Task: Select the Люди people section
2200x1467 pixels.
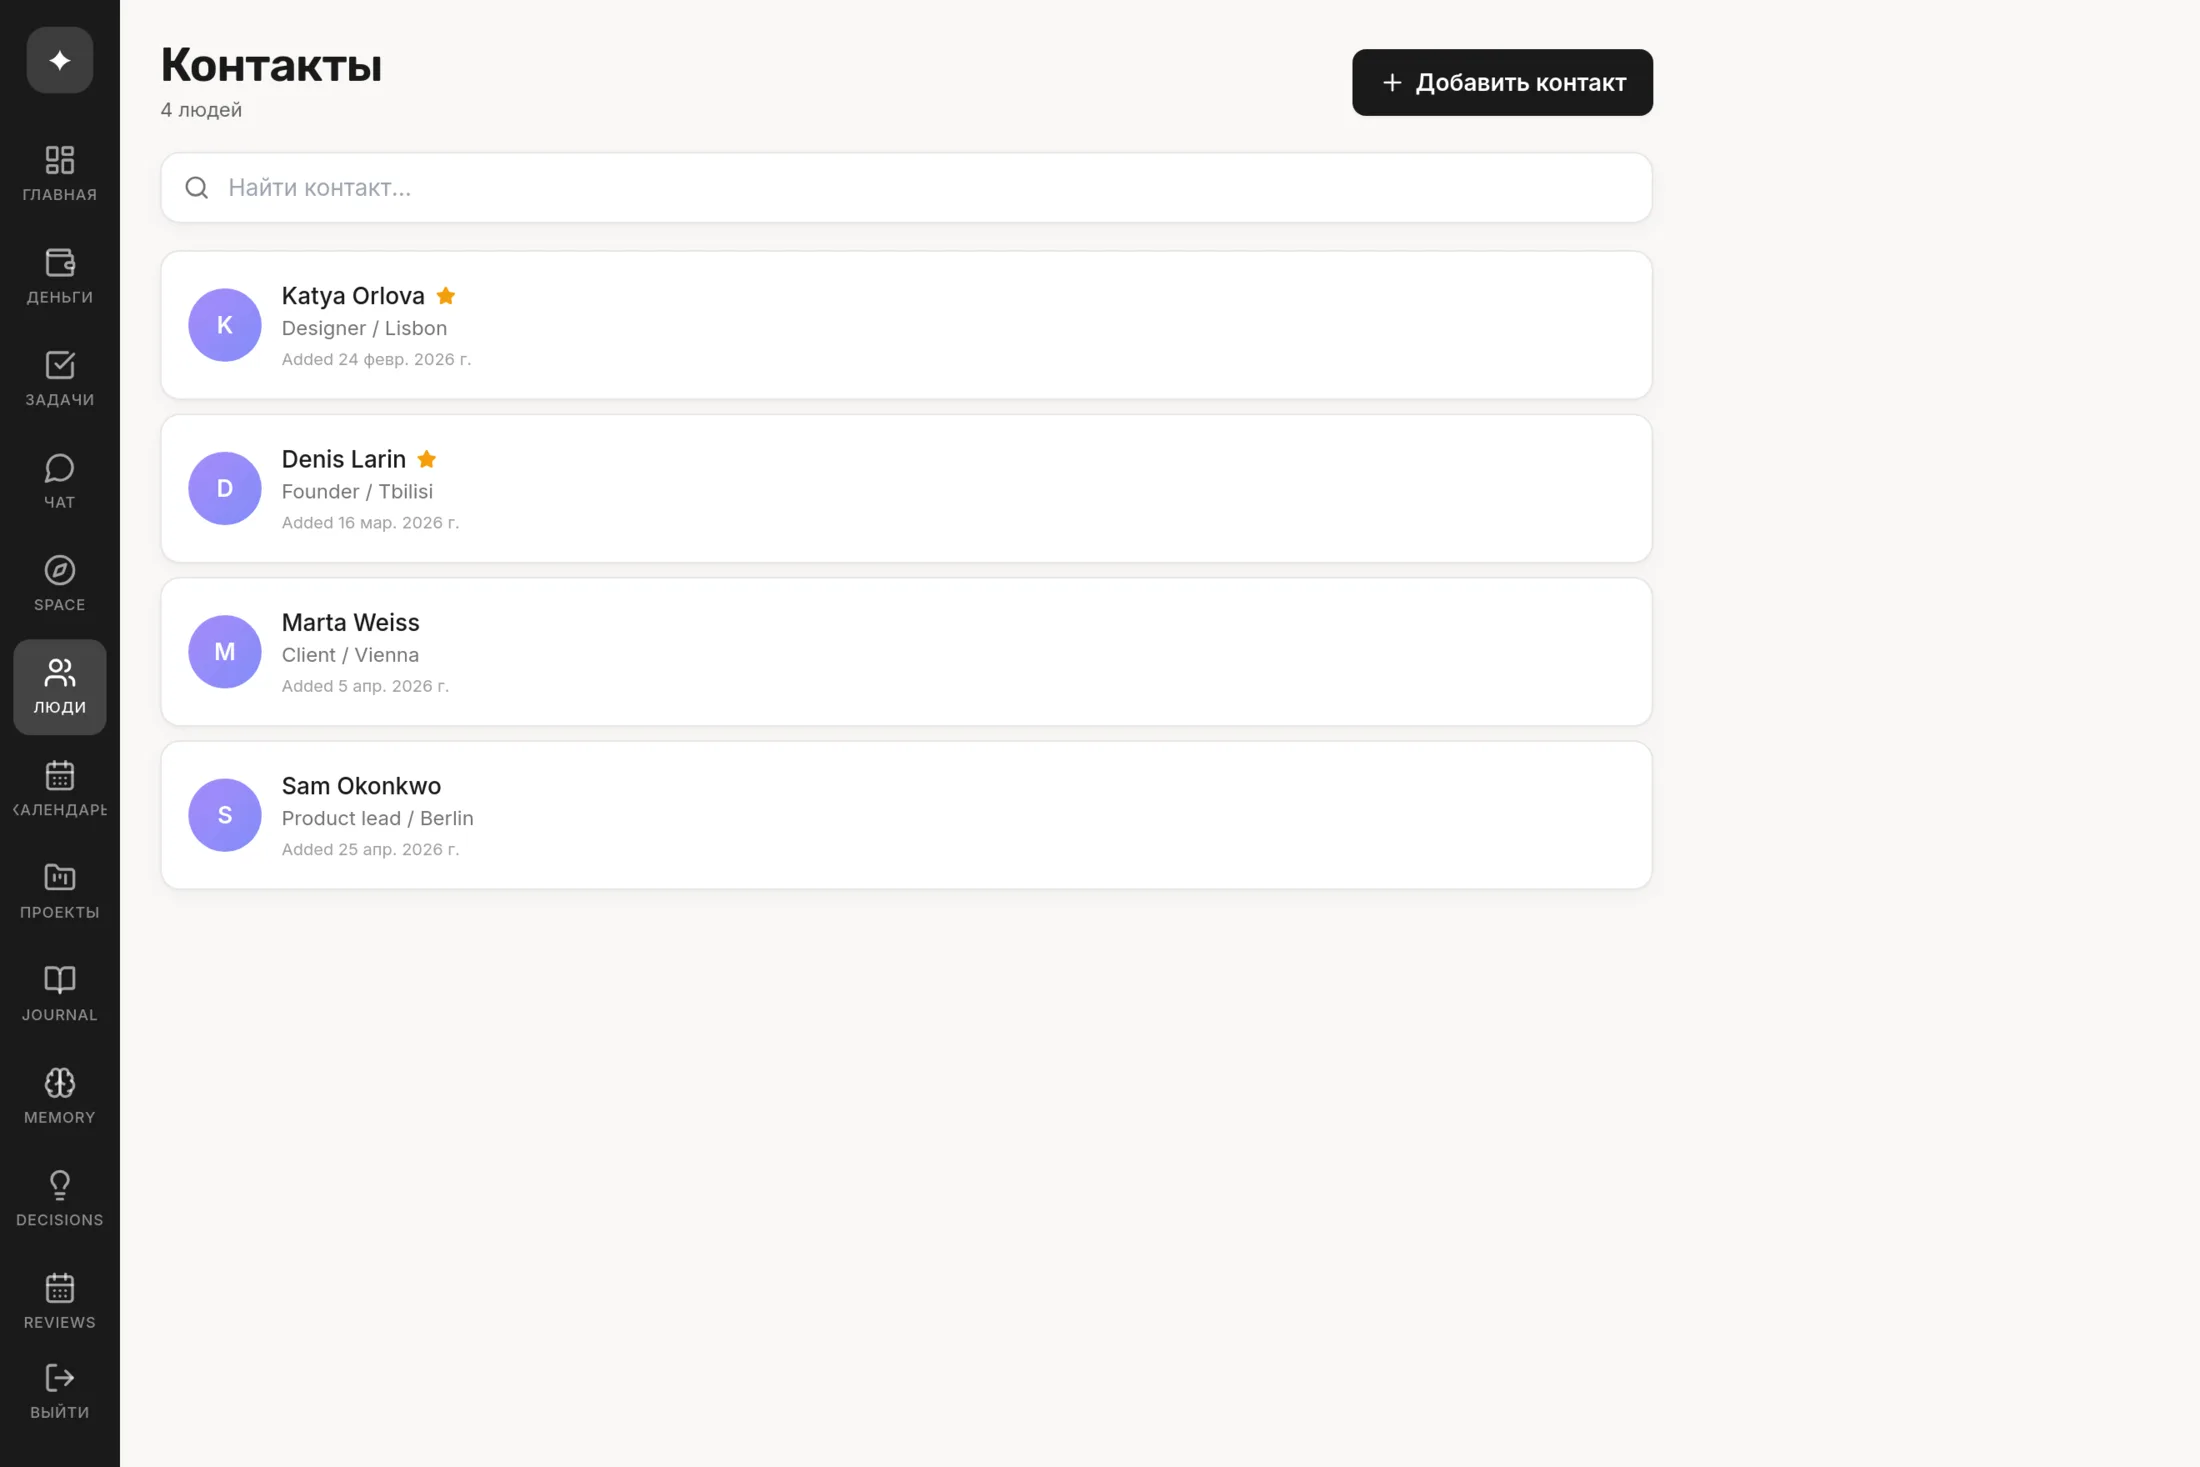Action: (60, 687)
